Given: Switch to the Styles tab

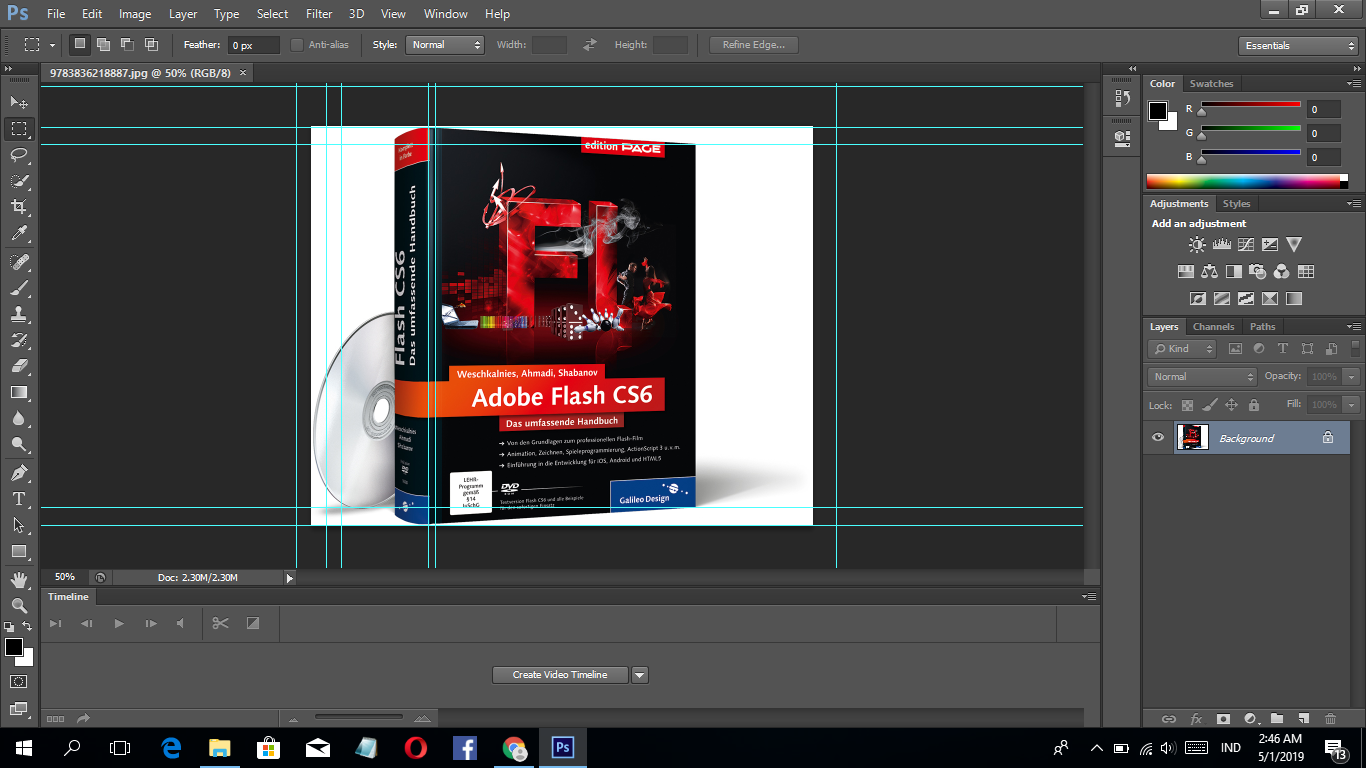Looking at the screenshot, I should [x=1236, y=204].
